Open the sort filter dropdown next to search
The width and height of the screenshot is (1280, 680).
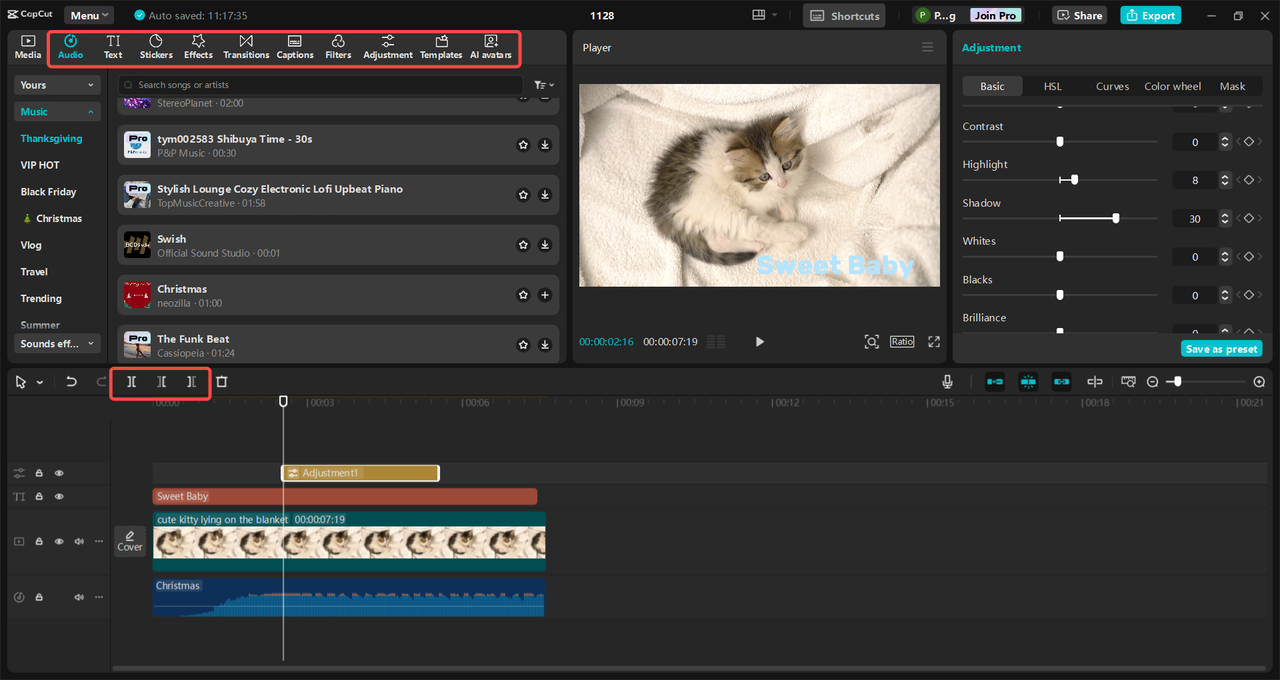pyautogui.click(x=544, y=86)
